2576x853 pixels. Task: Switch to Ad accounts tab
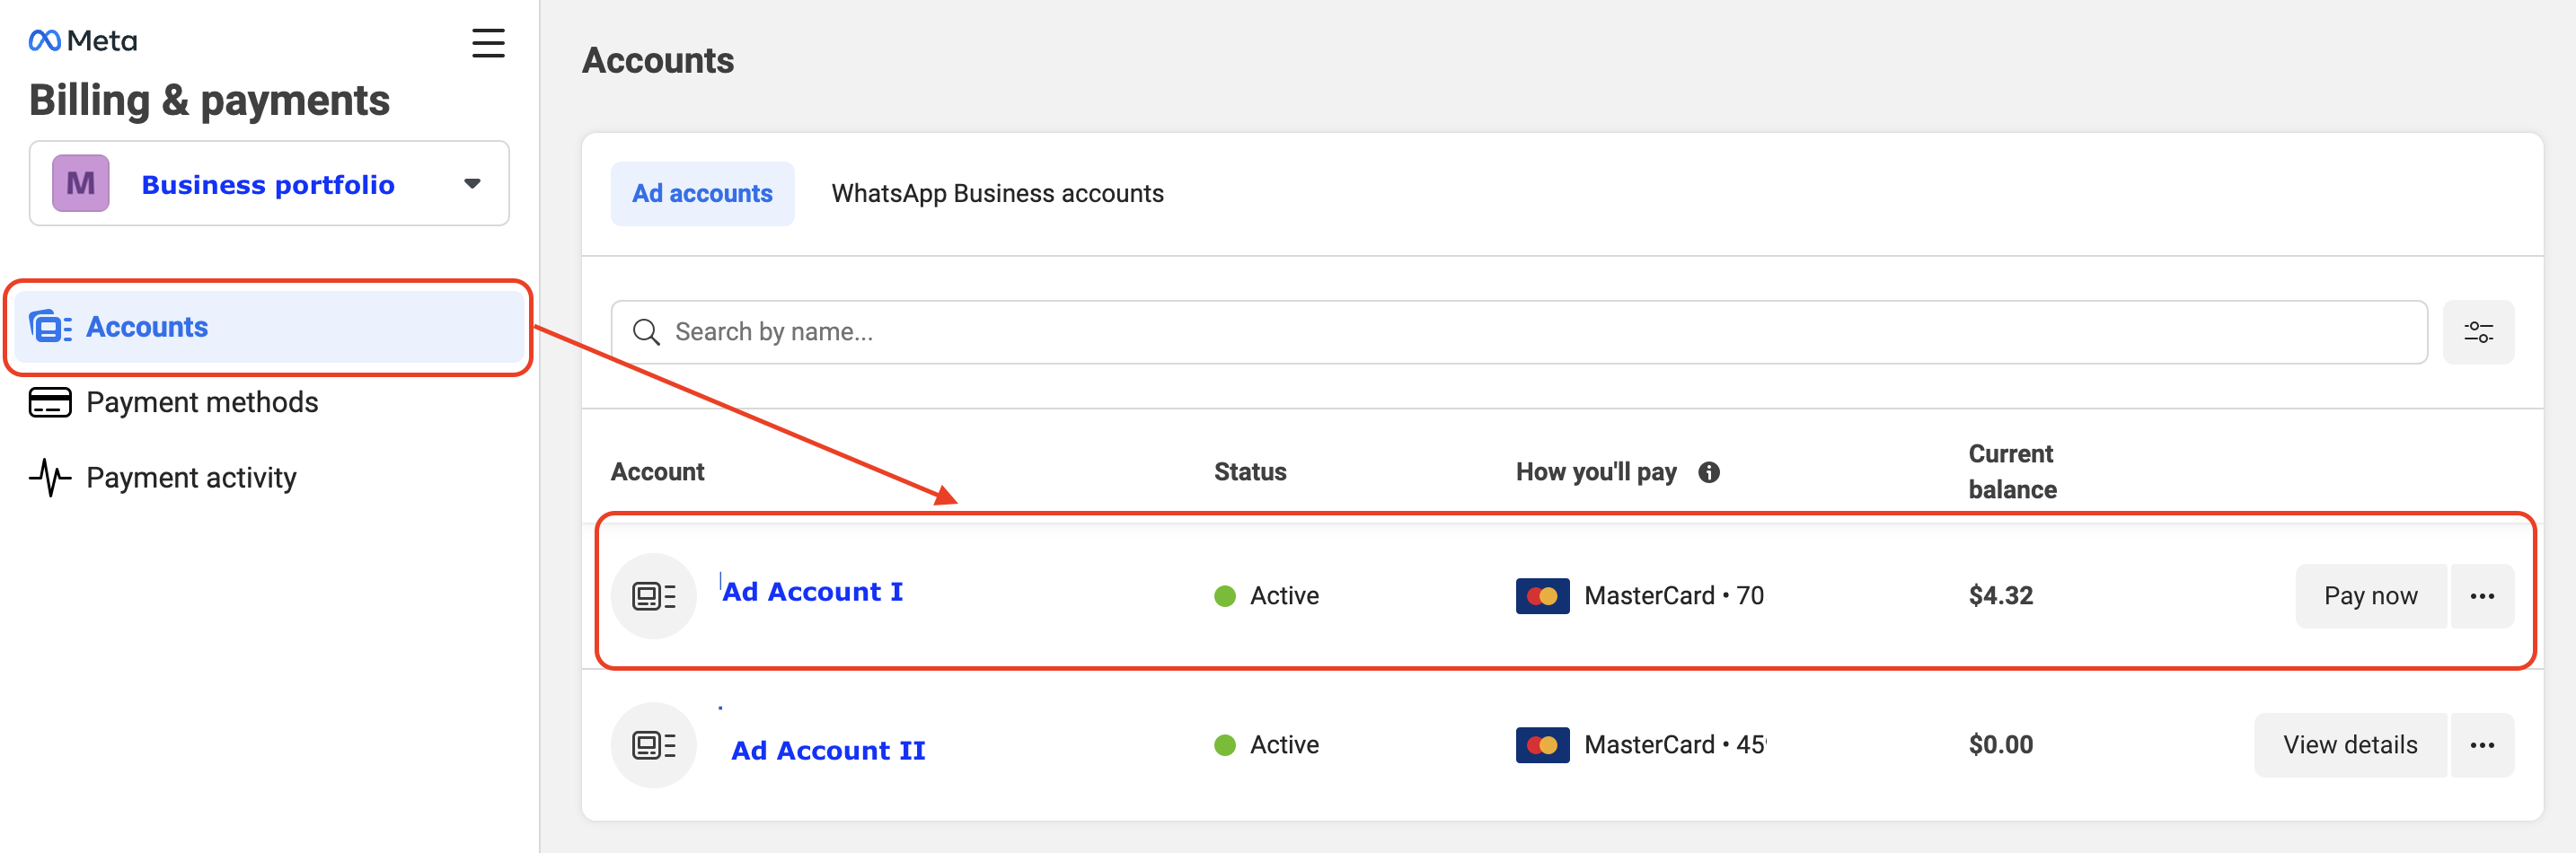702,194
